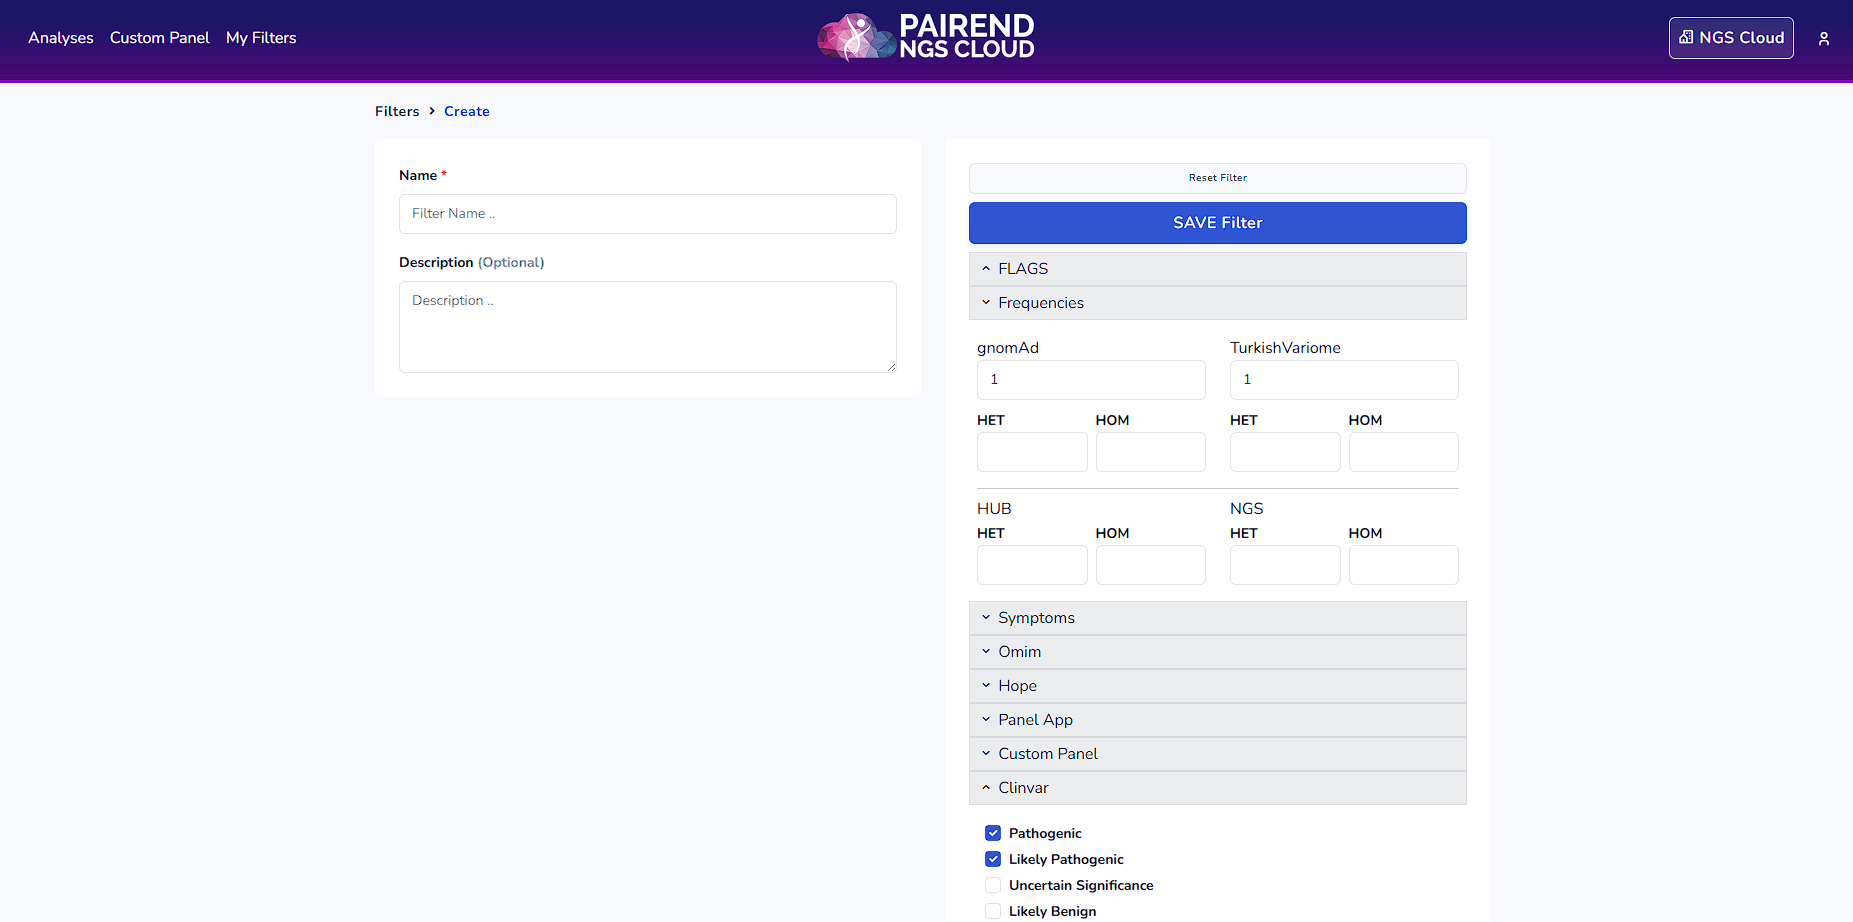Enable the Uncertain Significance checkbox
The height and width of the screenshot is (922, 1853).
(993, 885)
